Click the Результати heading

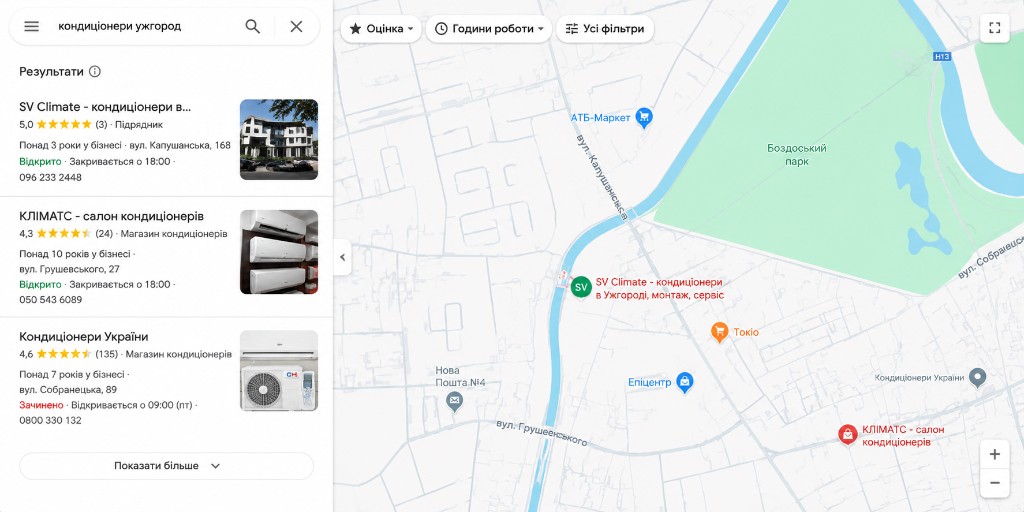click(51, 71)
